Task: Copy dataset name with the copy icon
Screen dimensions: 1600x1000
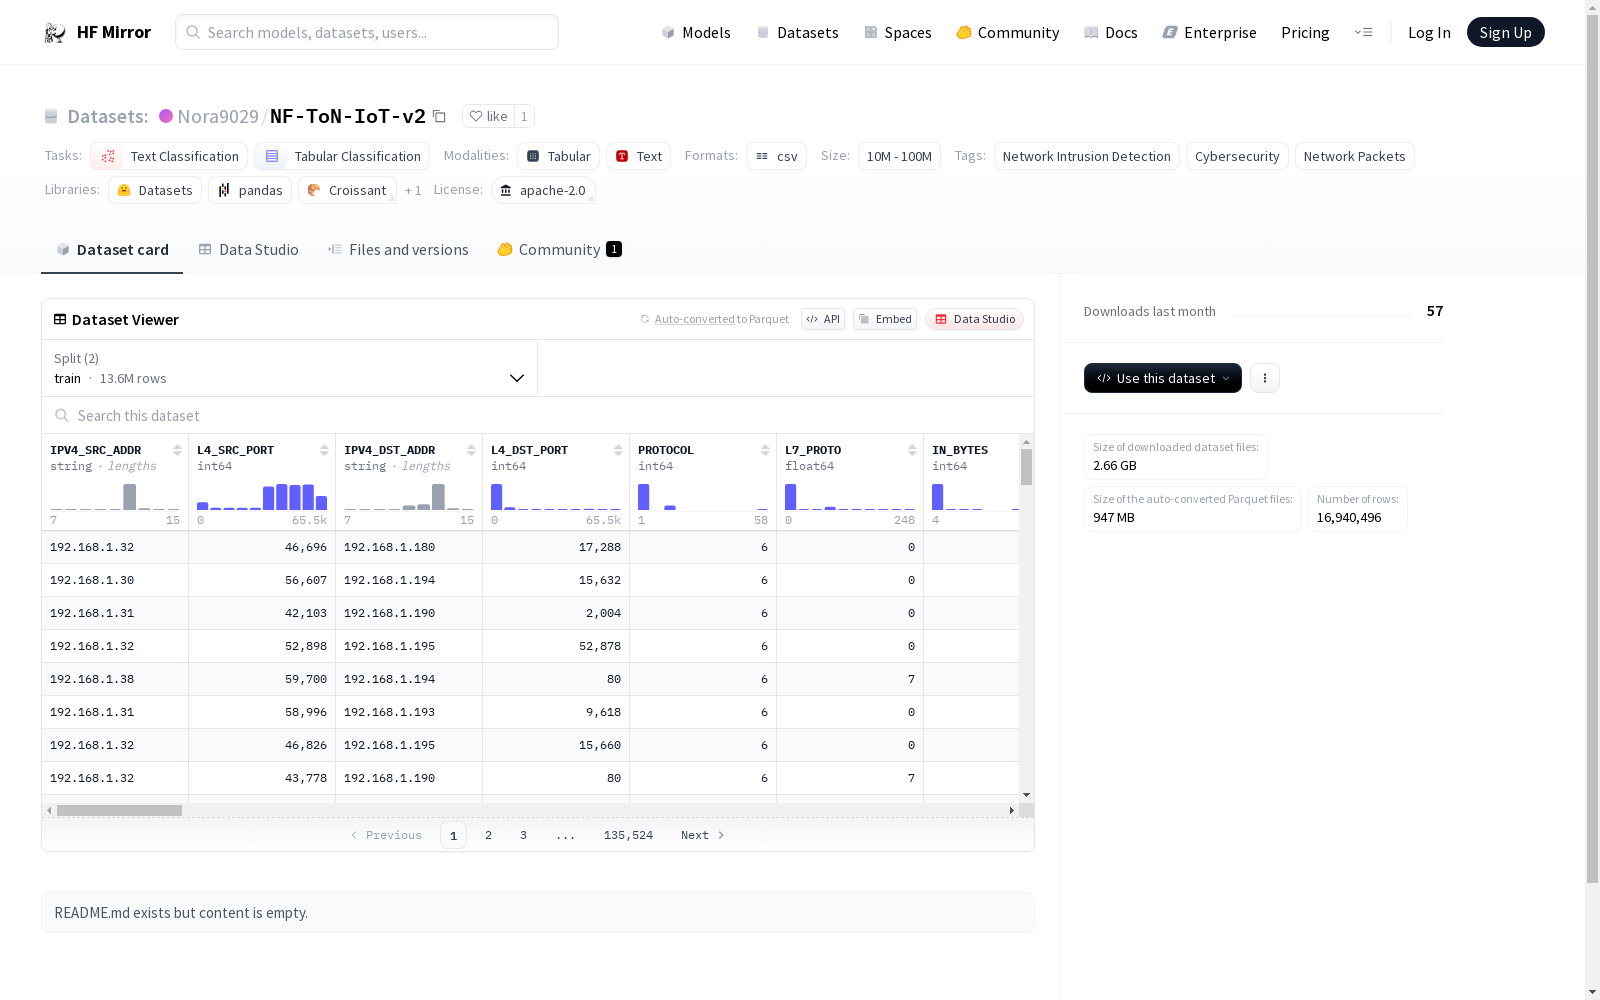Action: (439, 116)
